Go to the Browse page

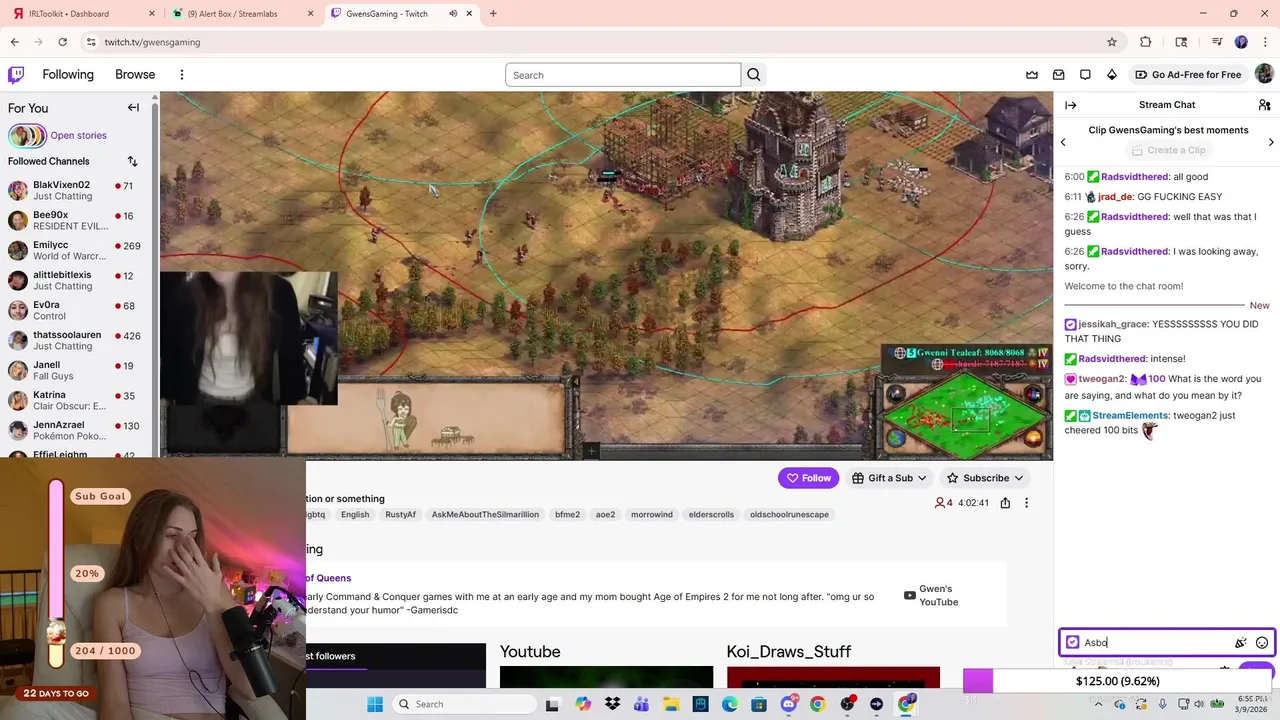pyautogui.click(x=135, y=75)
